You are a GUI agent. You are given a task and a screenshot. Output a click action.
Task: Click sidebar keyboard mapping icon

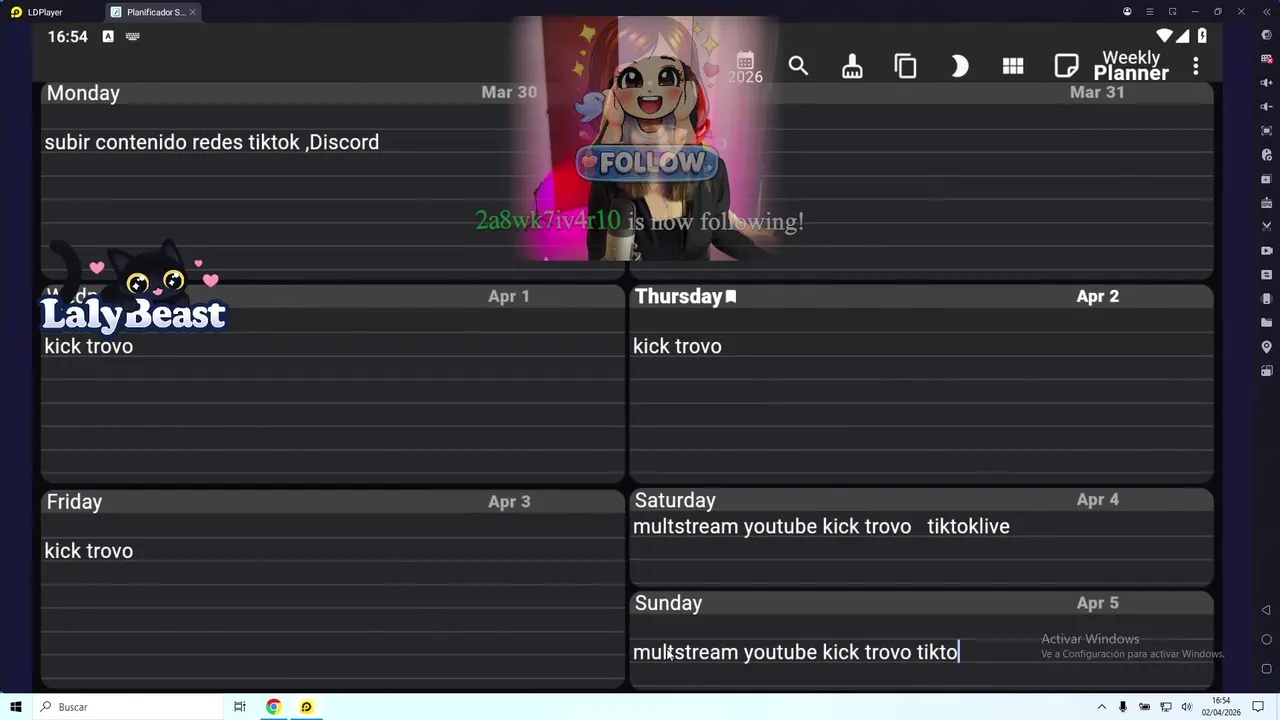click(x=1267, y=59)
